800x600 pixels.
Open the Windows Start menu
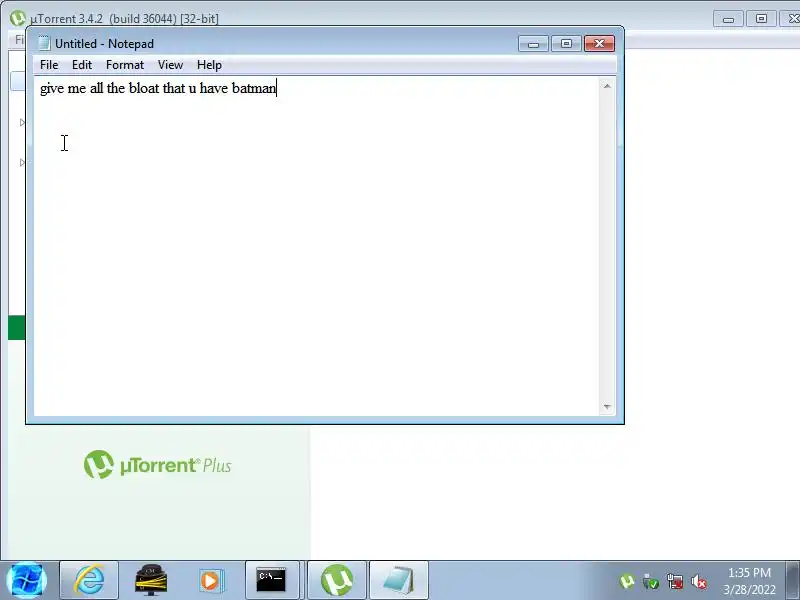pyautogui.click(x=27, y=580)
